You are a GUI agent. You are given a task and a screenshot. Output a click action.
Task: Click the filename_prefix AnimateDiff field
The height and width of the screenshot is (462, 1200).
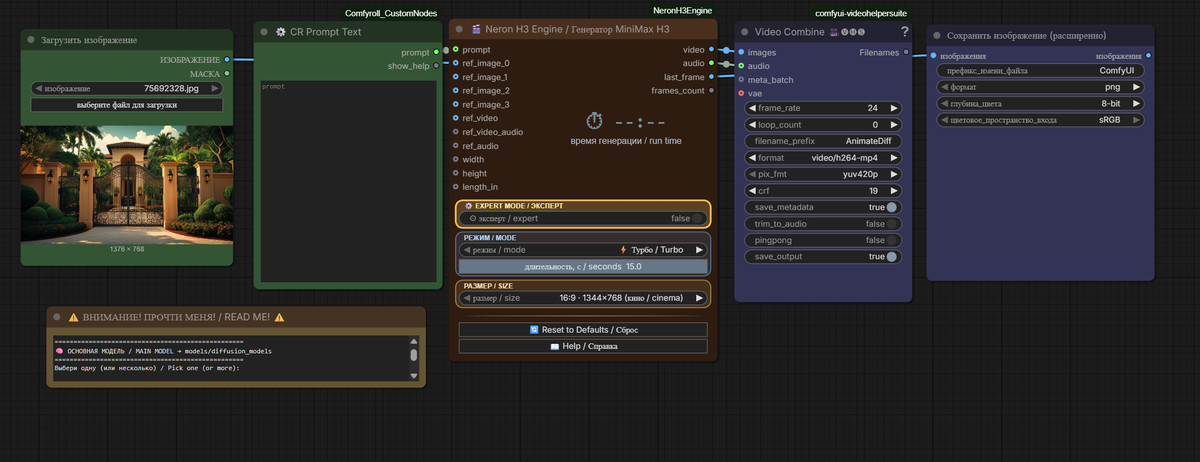coord(823,141)
